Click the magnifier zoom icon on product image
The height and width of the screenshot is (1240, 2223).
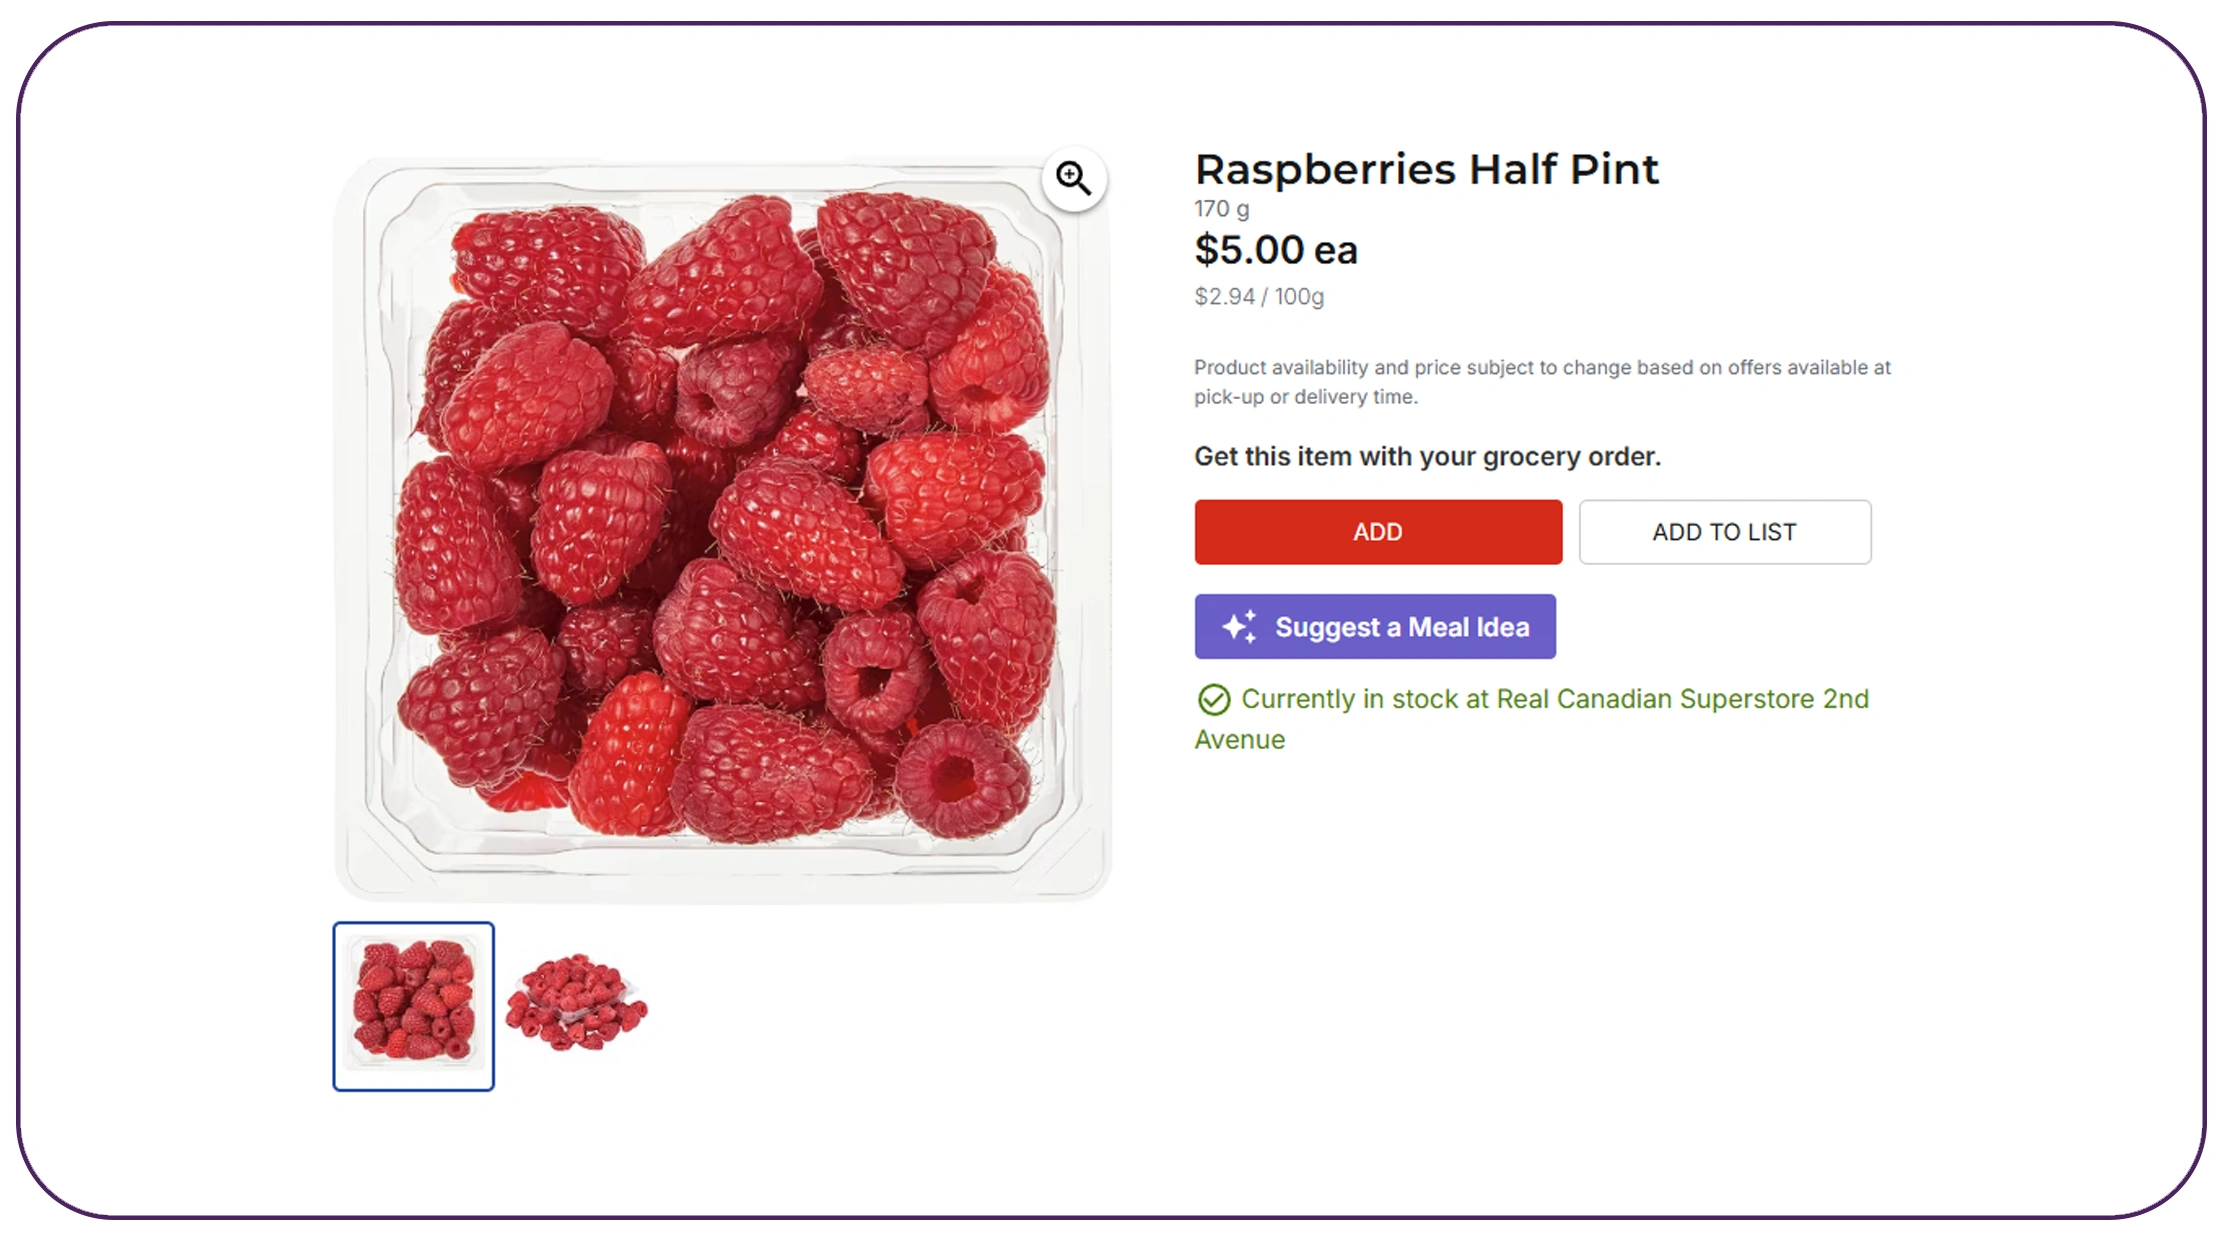pyautogui.click(x=1073, y=179)
